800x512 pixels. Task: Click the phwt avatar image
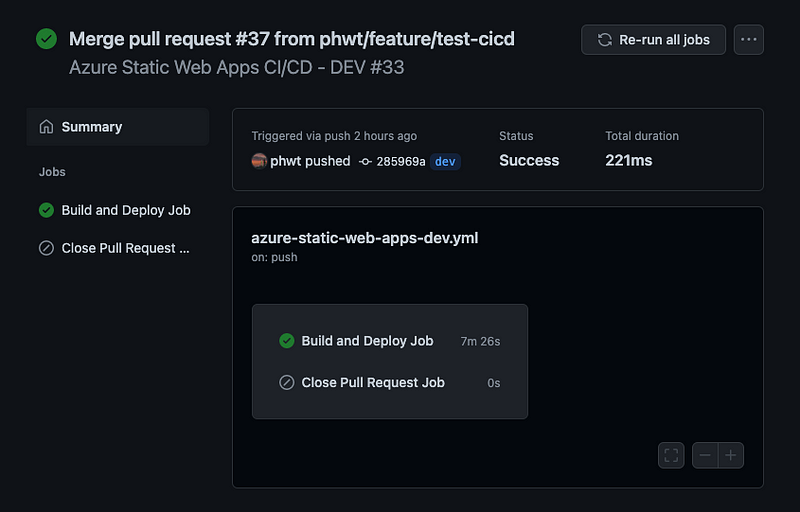(x=259, y=161)
